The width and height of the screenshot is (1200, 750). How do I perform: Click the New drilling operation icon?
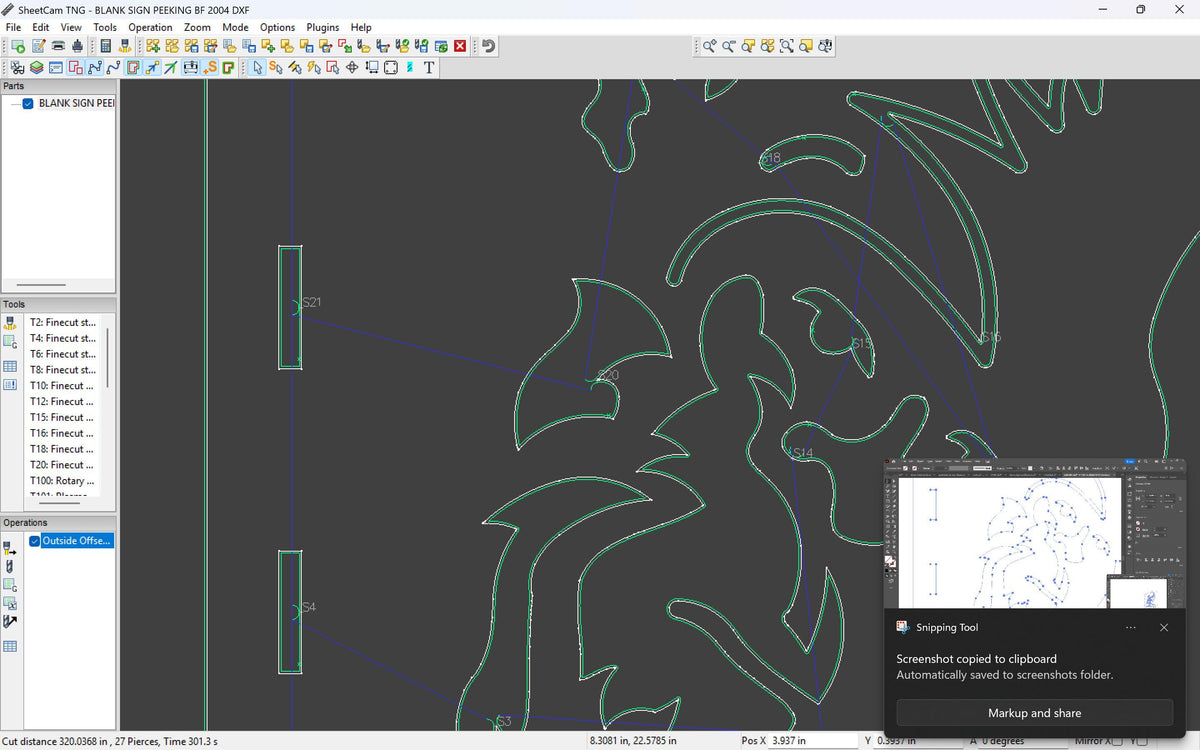coord(10,566)
